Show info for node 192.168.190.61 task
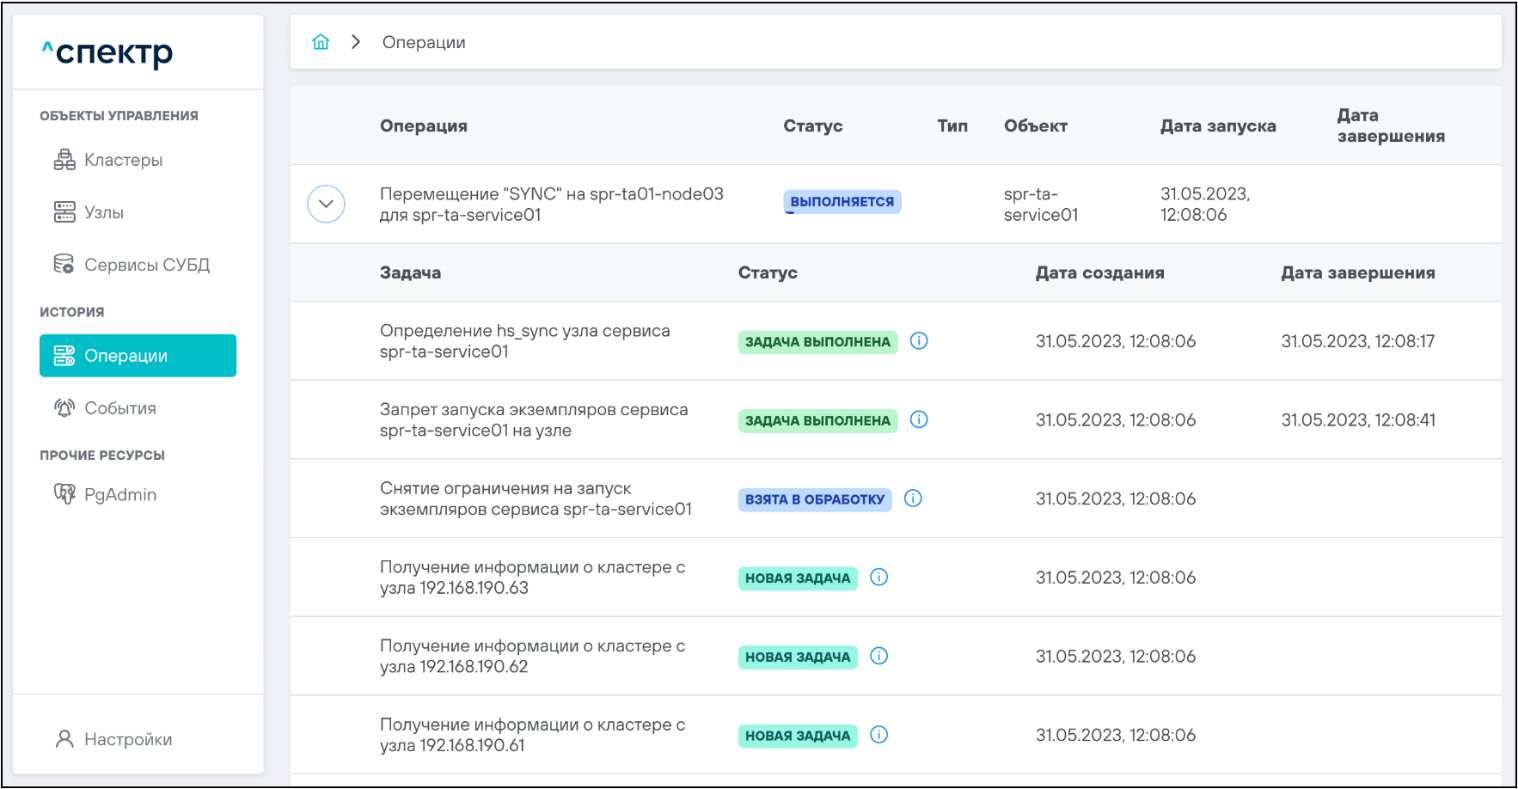Viewport: 1518px width, 789px height. [879, 735]
